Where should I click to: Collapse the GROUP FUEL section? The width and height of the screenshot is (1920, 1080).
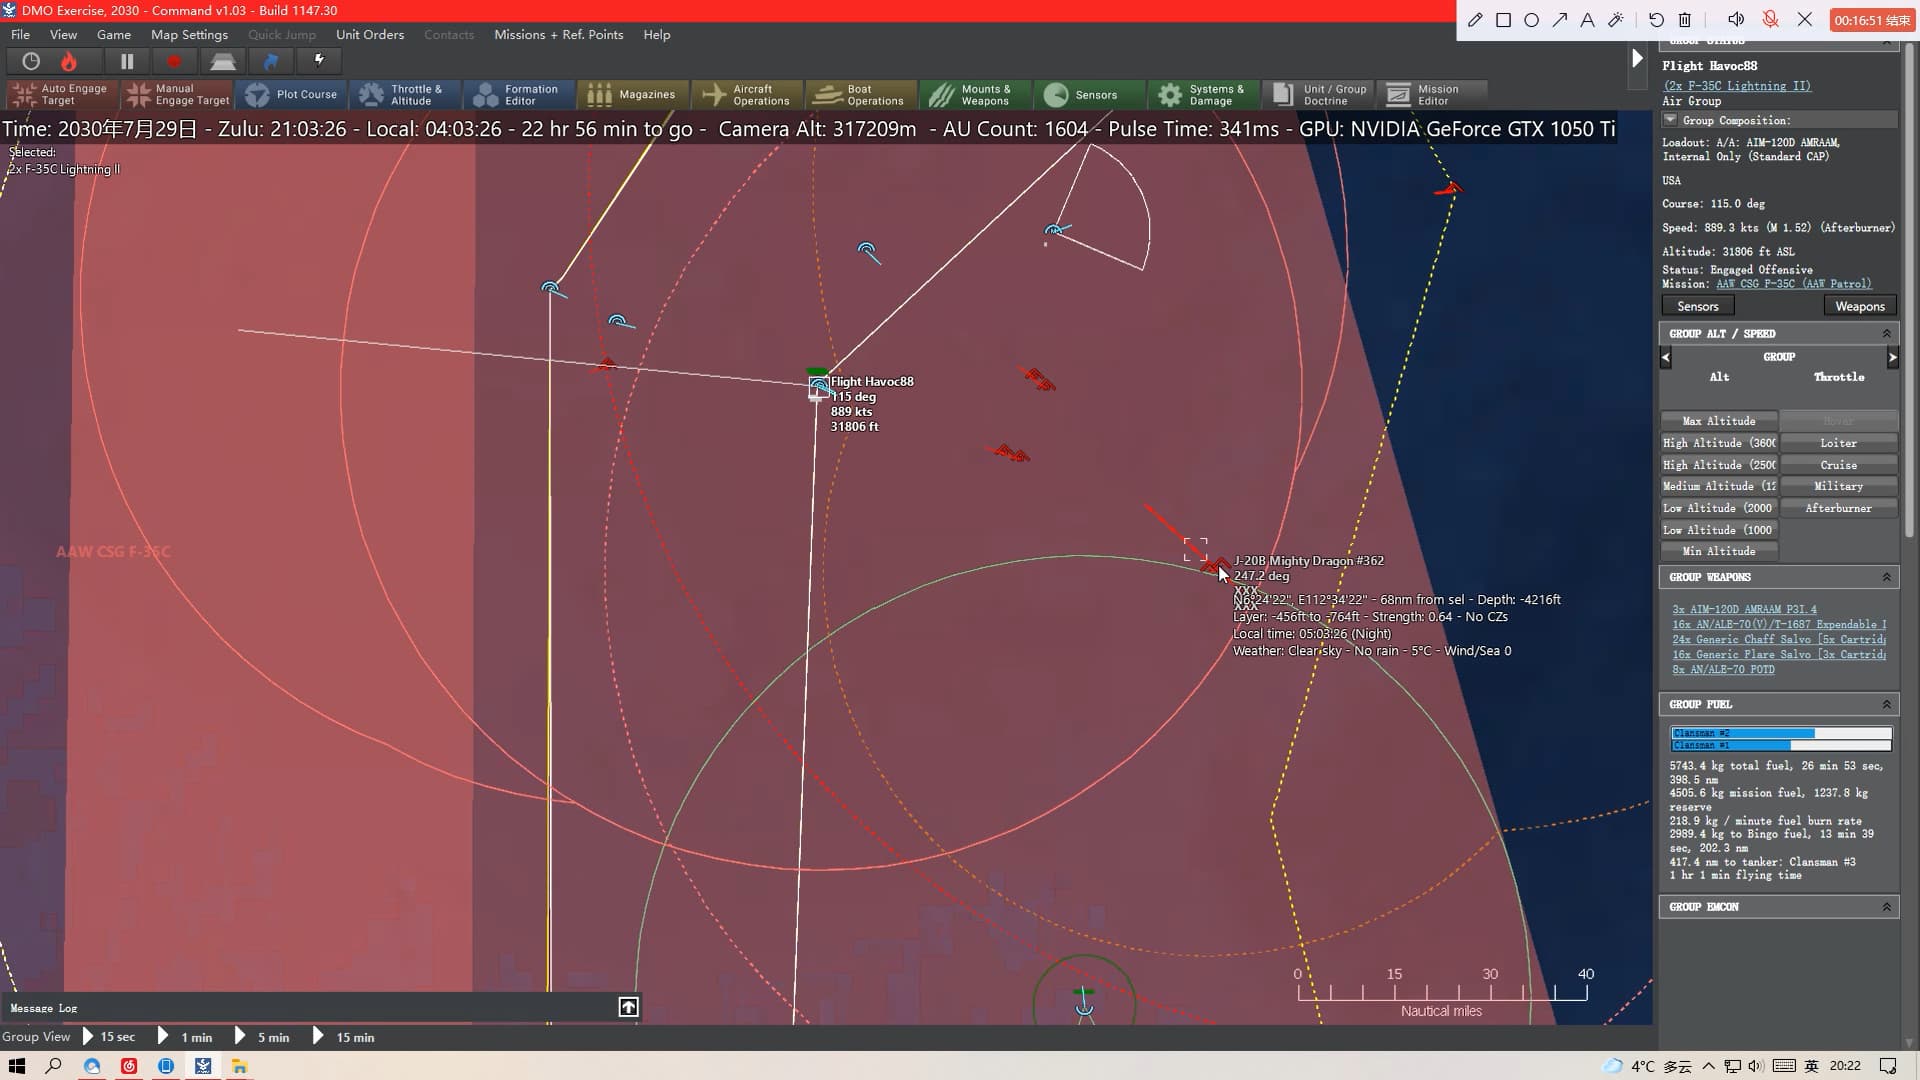pyautogui.click(x=1886, y=704)
